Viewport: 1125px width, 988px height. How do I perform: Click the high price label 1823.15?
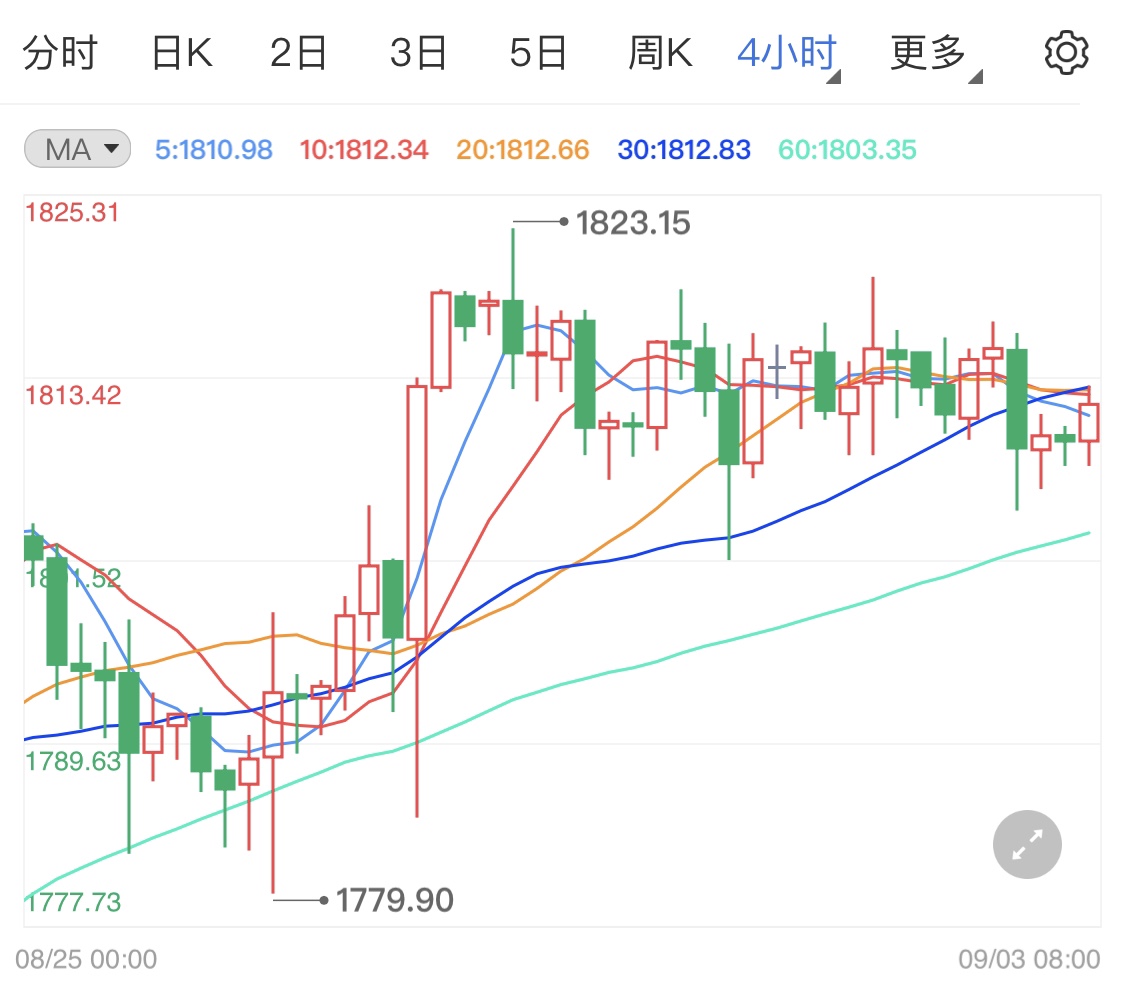[x=633, y=222]
